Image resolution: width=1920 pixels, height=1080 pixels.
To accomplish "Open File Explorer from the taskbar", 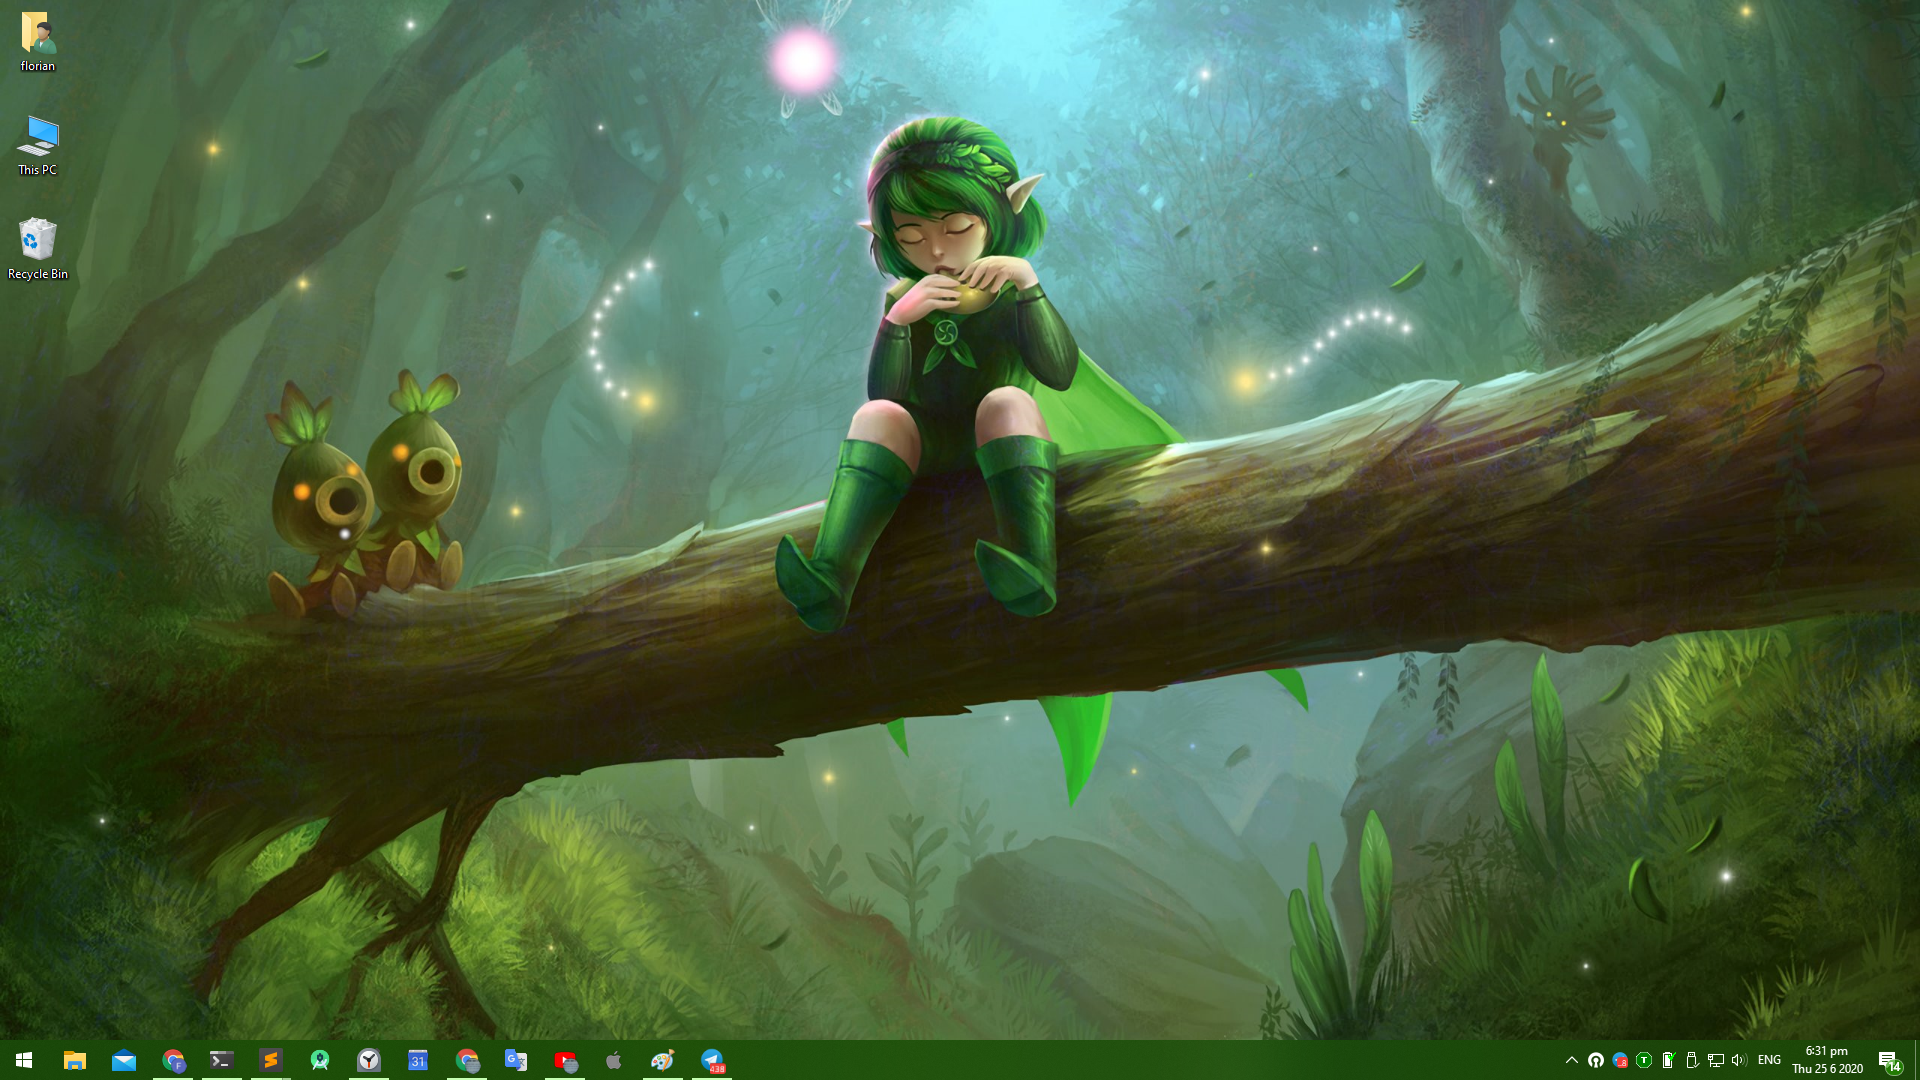I will 74,1060.
